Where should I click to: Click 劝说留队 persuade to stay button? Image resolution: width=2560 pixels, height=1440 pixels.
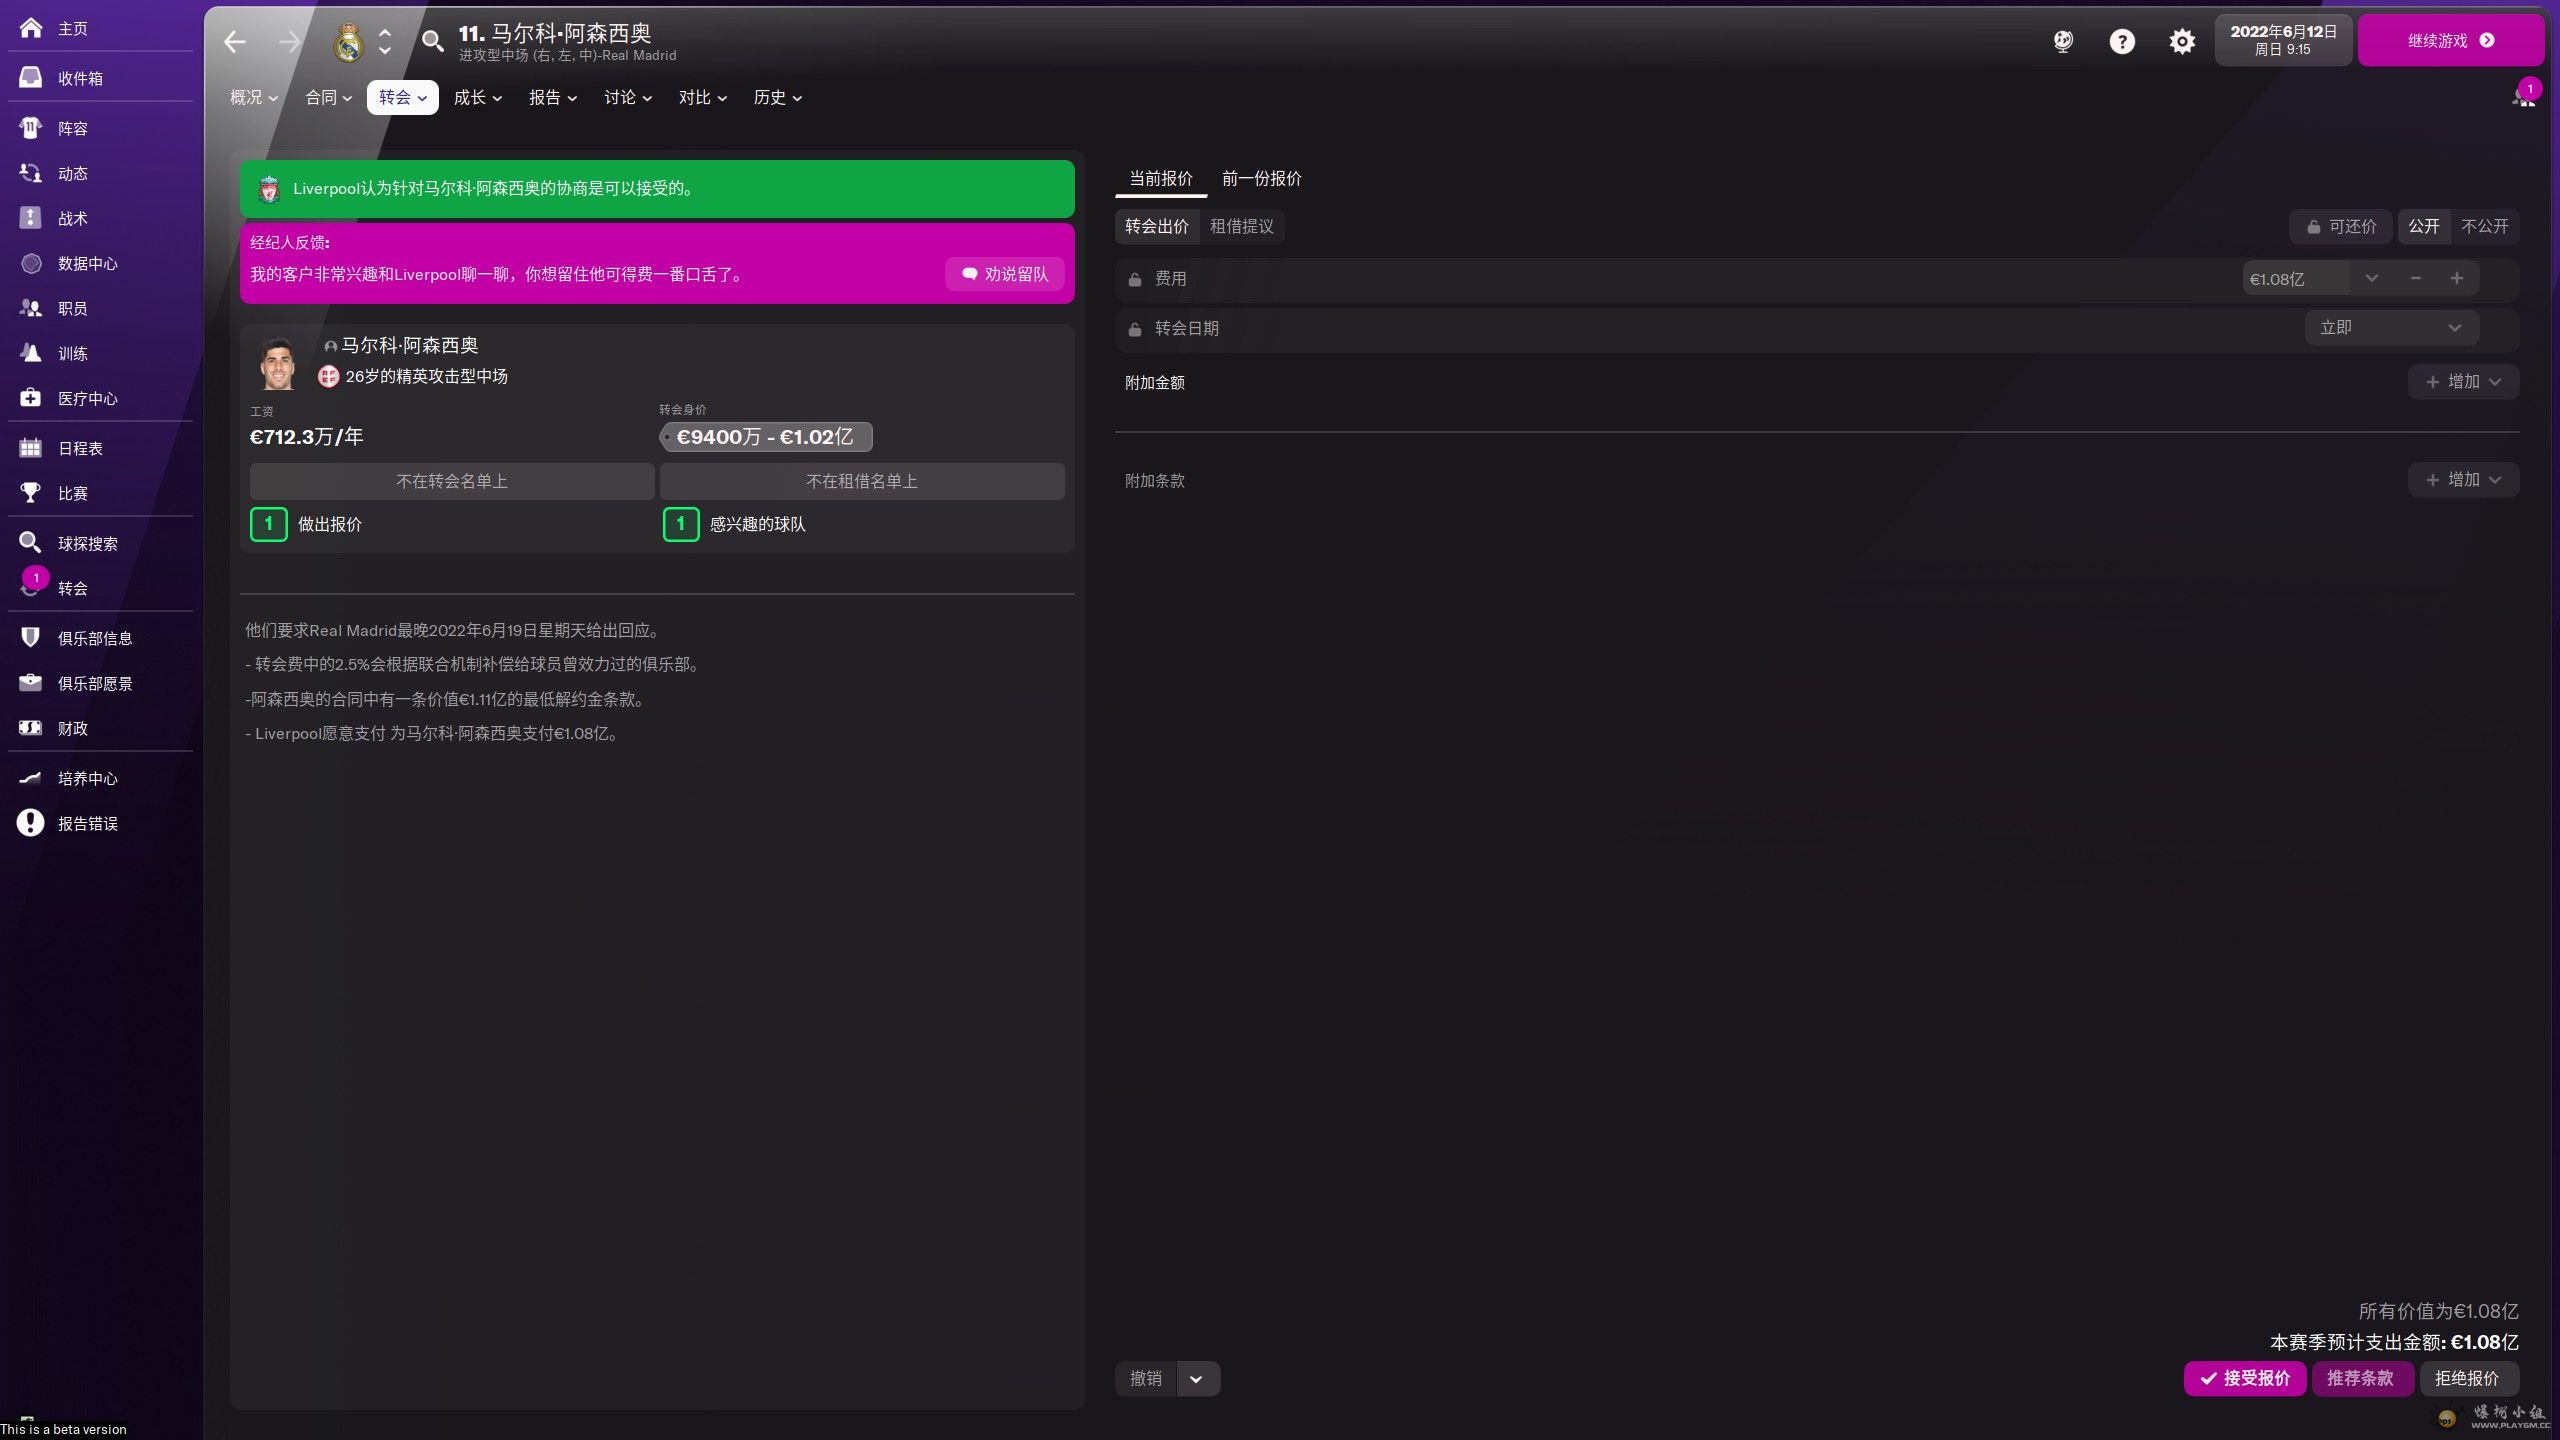(1005, 275)
